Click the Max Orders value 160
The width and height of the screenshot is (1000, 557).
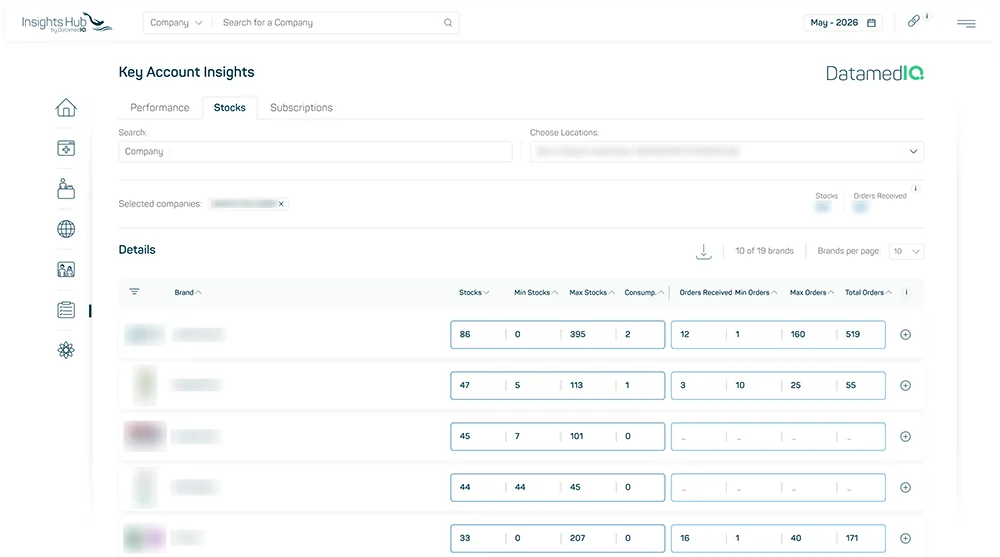tap(797, 334)
